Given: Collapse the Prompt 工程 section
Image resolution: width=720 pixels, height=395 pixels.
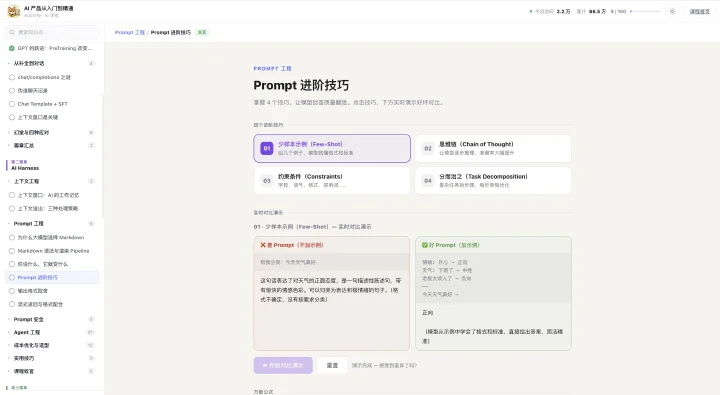Looking at the screenshot, I should [52, 223].
